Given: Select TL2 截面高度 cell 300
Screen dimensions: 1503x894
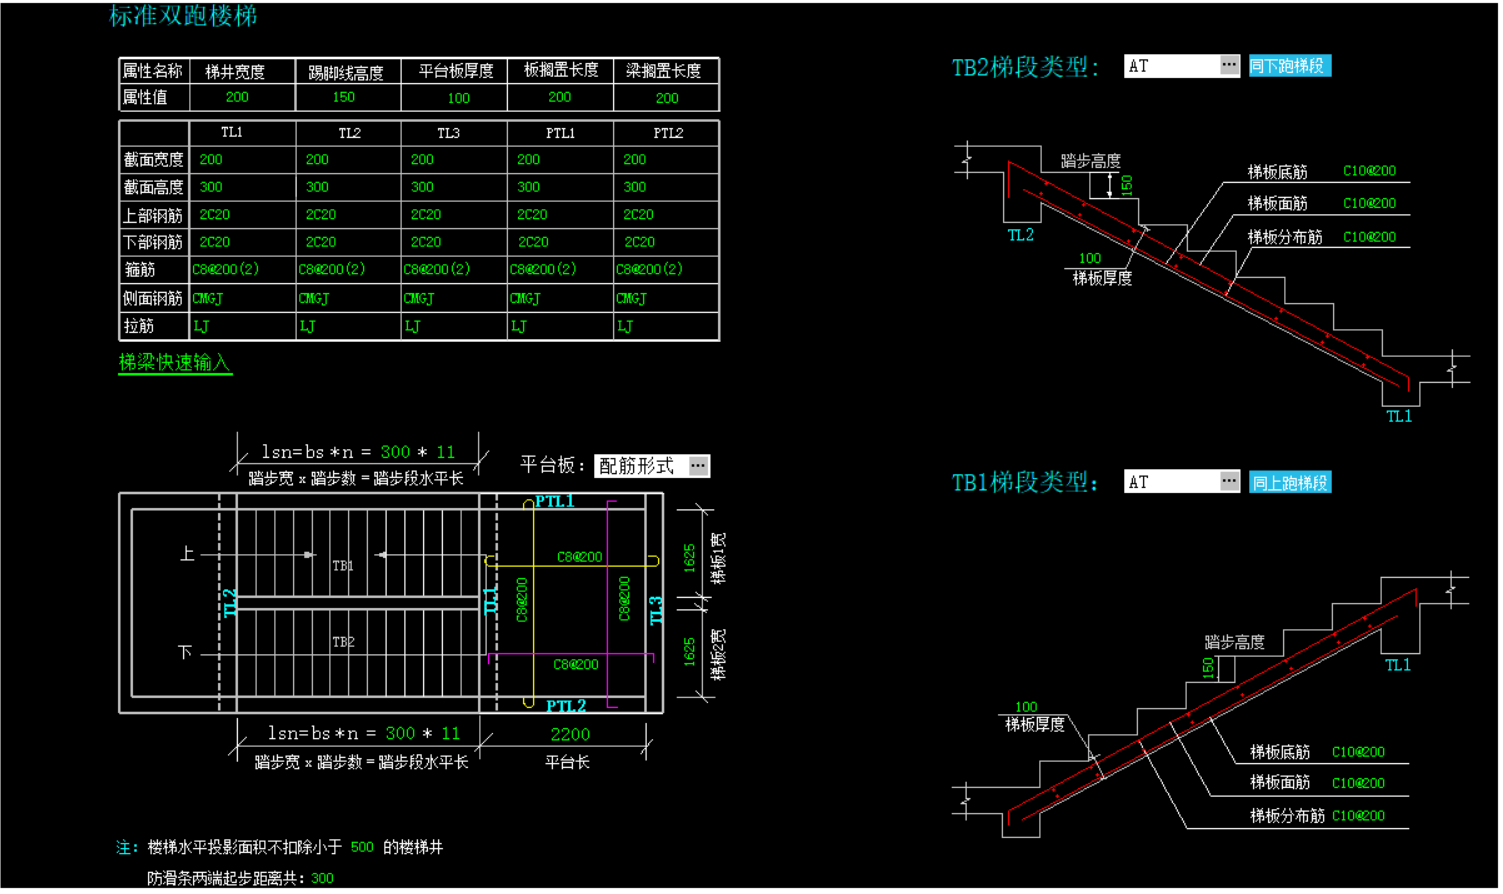Looking at the screenshot, I should (x=317, y=187).
